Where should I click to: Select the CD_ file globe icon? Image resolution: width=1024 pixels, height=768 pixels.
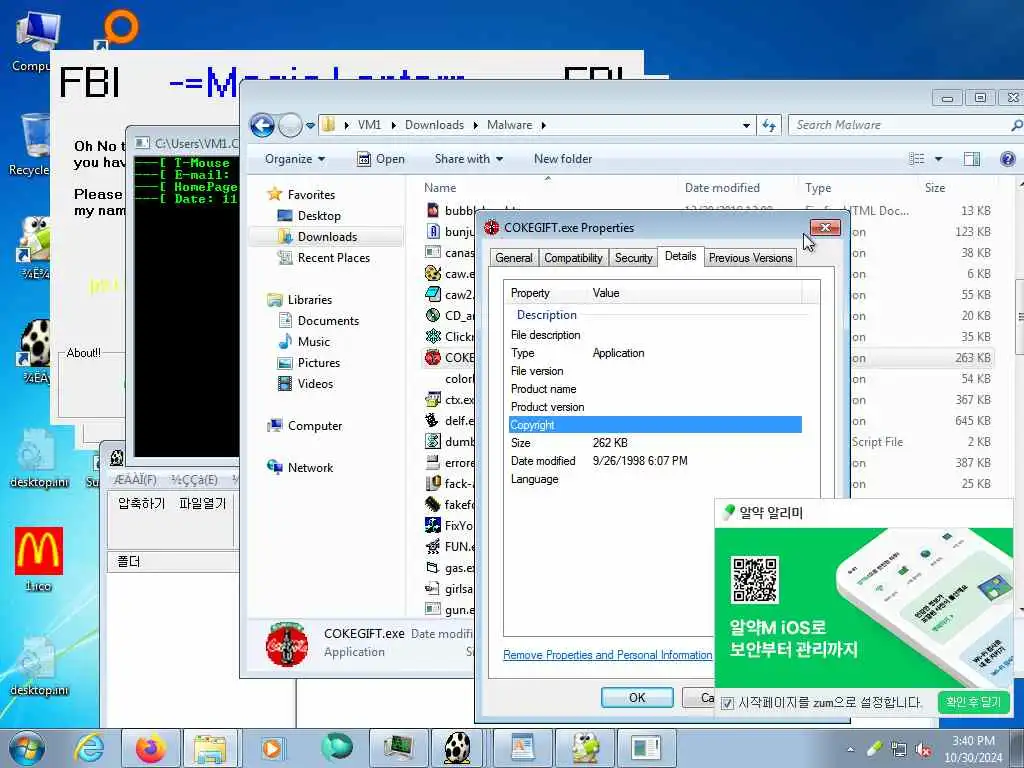(432, 315)
